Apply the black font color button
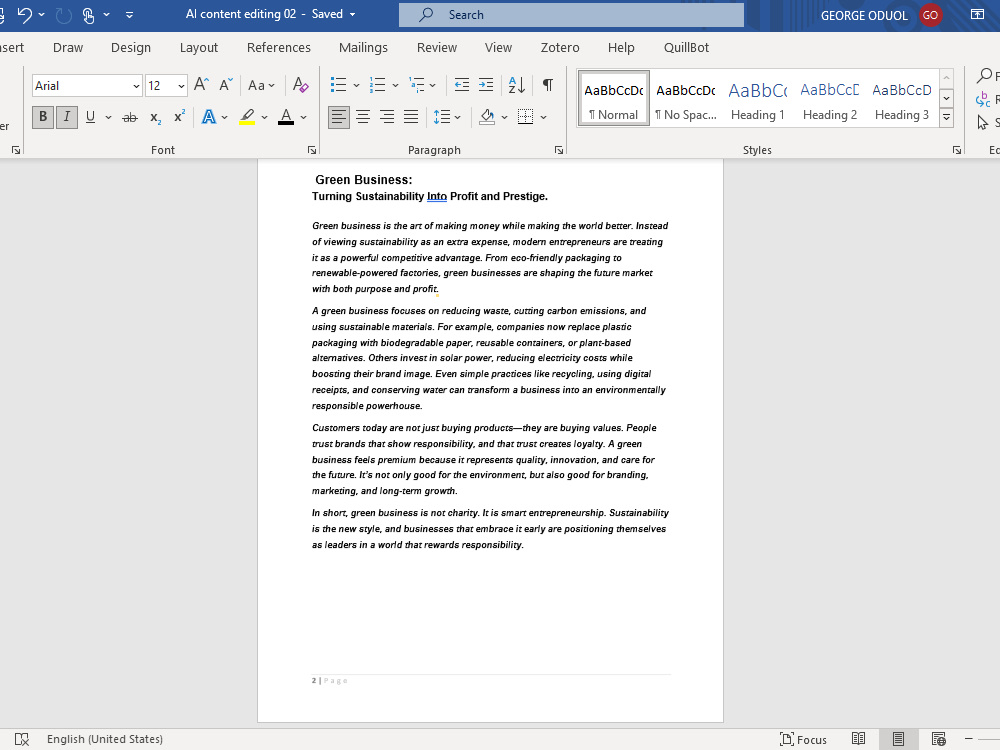The width and height of the screenshot is (1000, 750). [286, 117]
